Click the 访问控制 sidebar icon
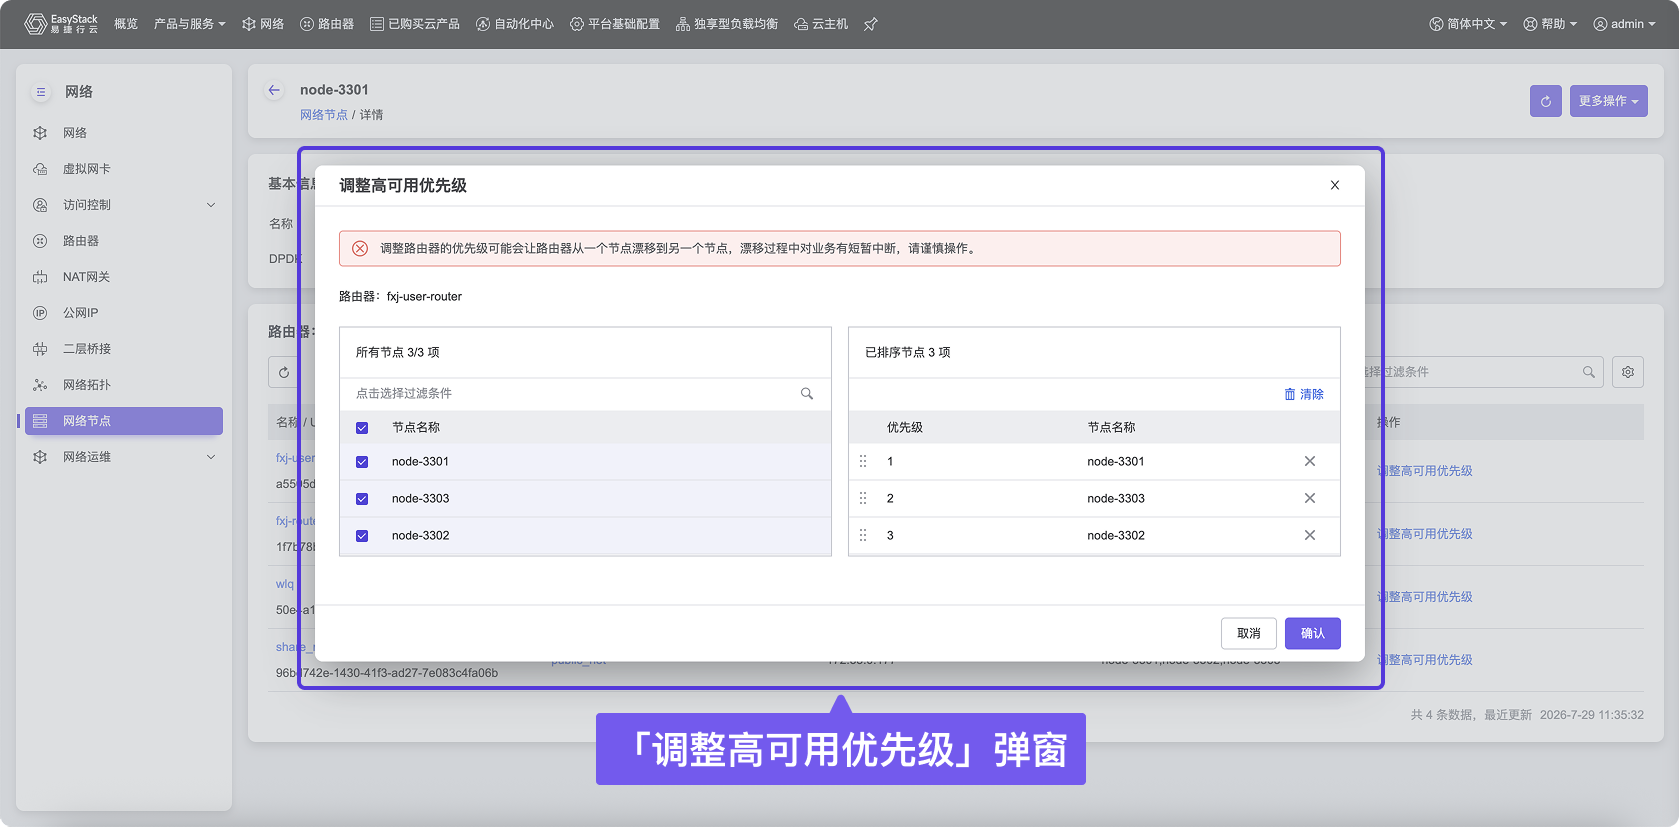Image resolution: width=1679 pixels, height=827 pixels. click(40, 205)
